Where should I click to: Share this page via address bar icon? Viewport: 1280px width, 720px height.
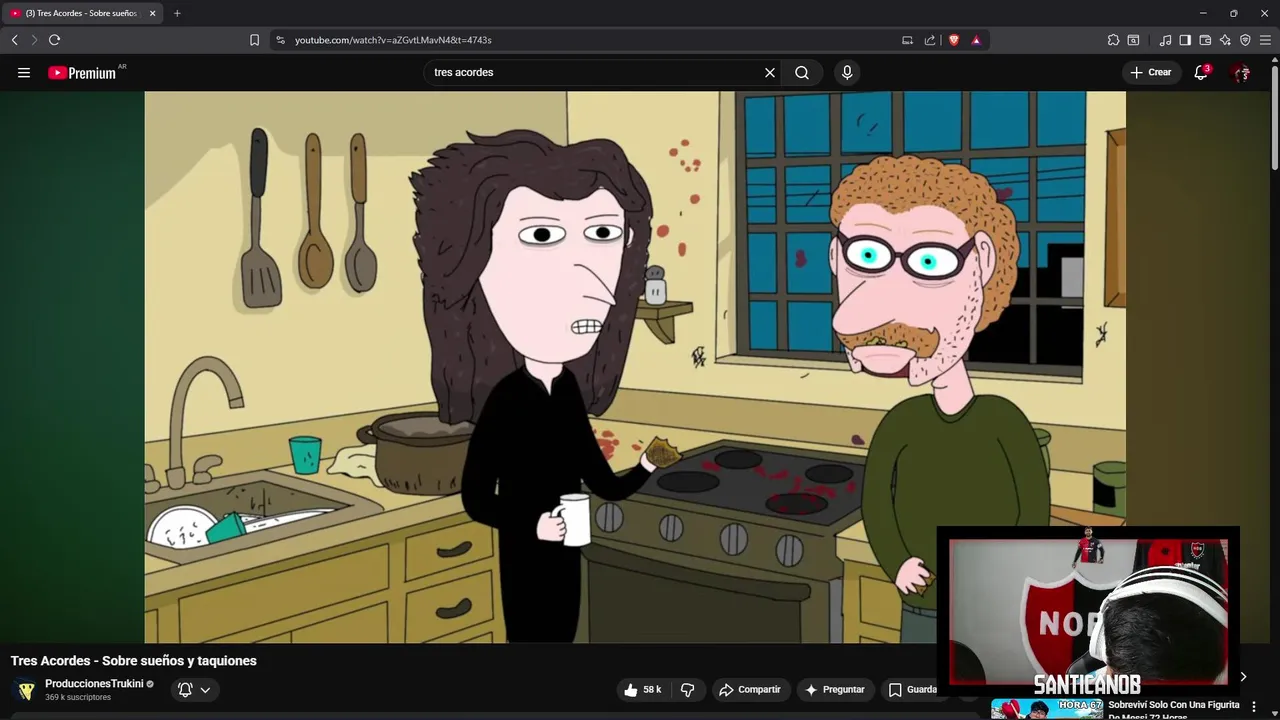(930, 40)
